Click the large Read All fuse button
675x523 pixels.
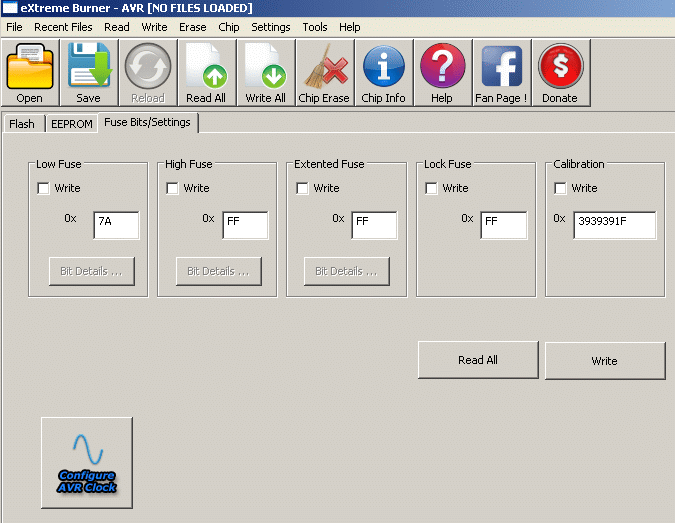pos(478,360)
